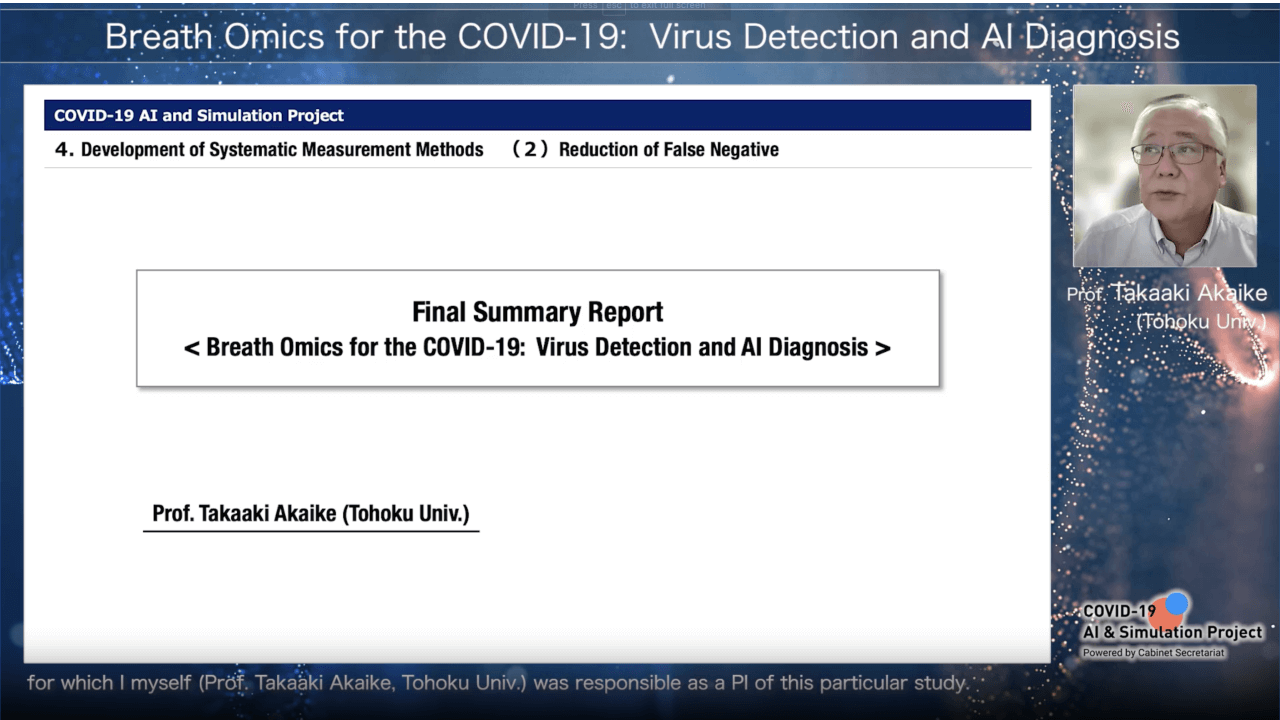
Task: Click the 'Press esc to exit full screen' hint
Action: click(x=640, y=6)
